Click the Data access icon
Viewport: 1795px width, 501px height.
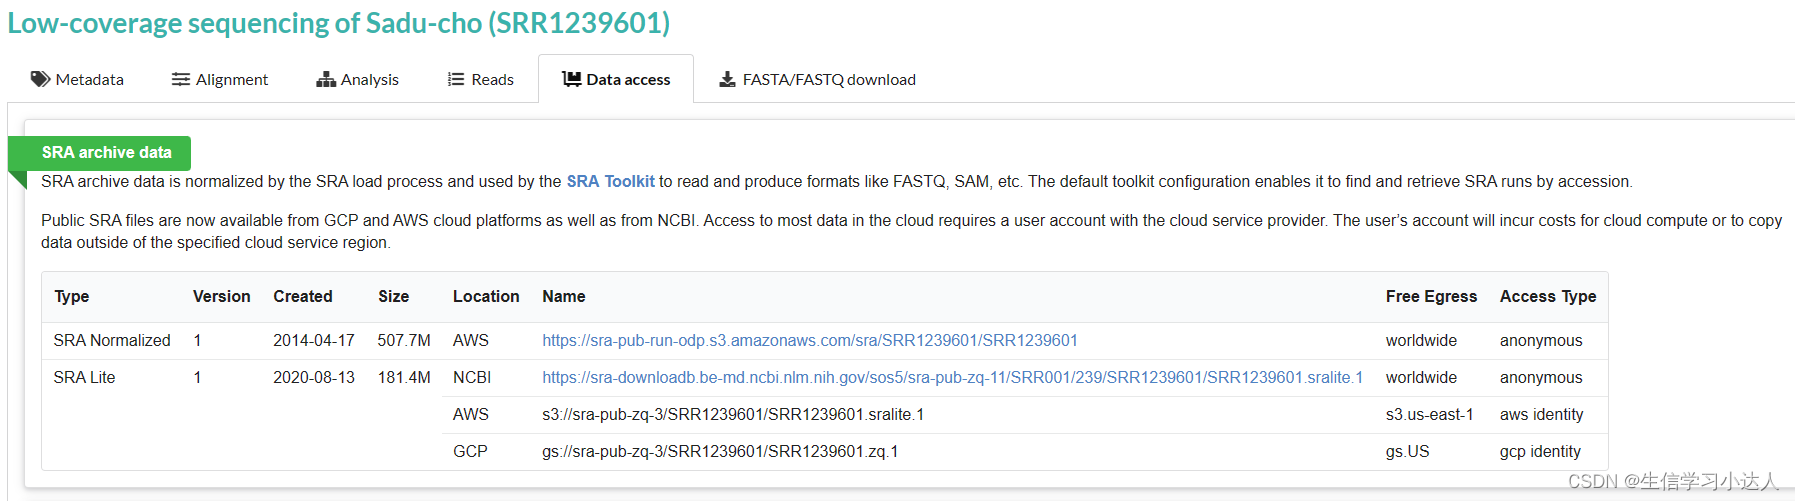click(572, 79)
